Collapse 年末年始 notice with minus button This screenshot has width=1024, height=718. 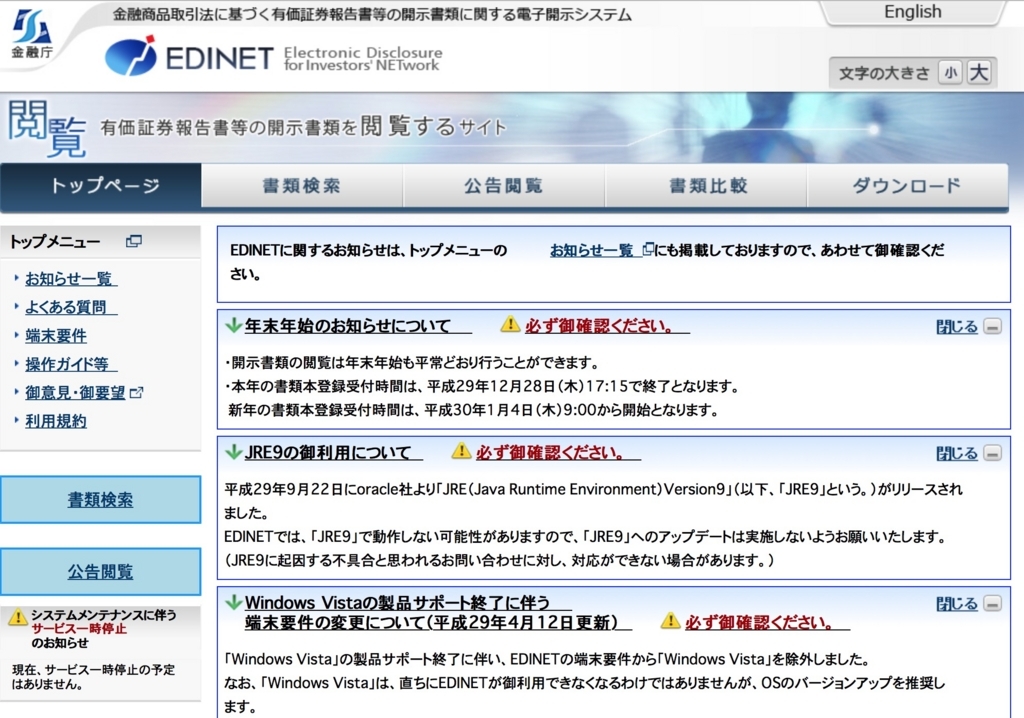coord(993,327)
